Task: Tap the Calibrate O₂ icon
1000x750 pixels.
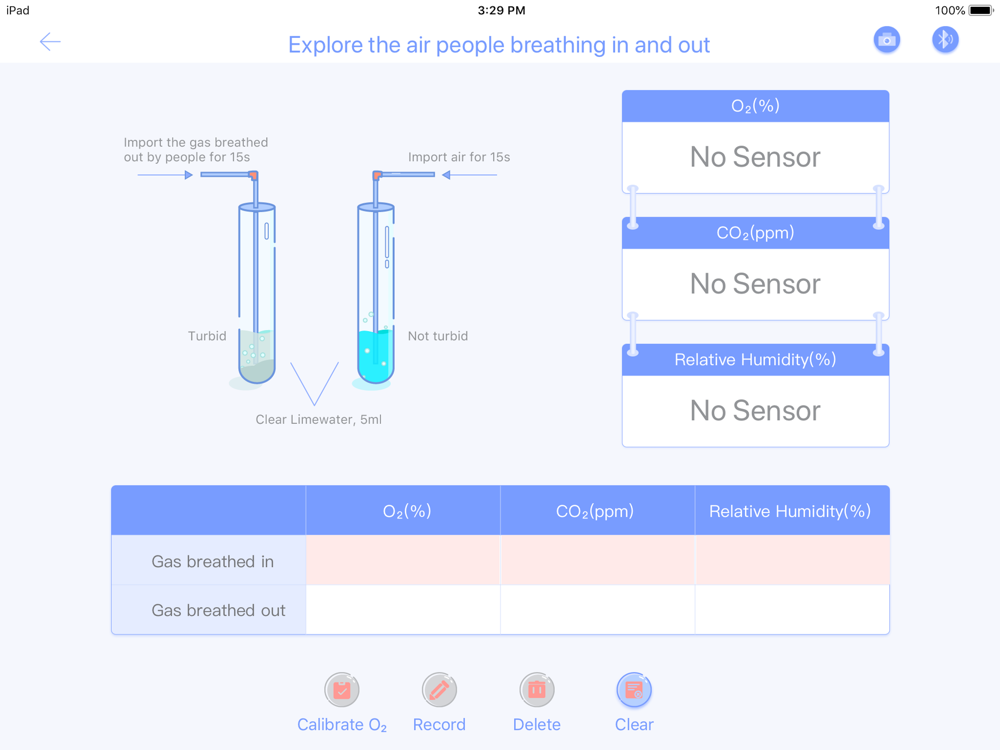Action: click(x=342, y=690)
